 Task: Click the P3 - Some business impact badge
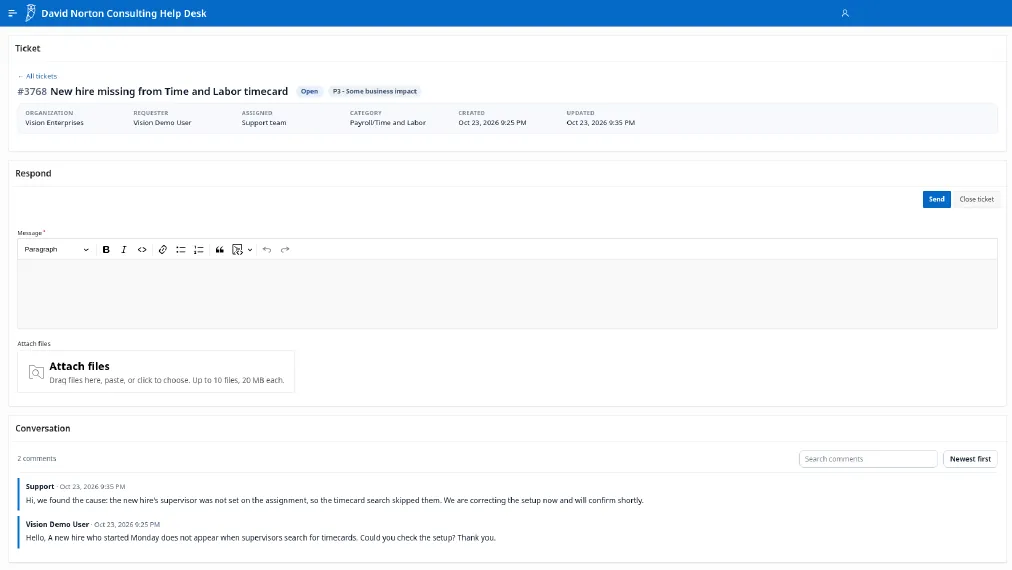[375, 92]
